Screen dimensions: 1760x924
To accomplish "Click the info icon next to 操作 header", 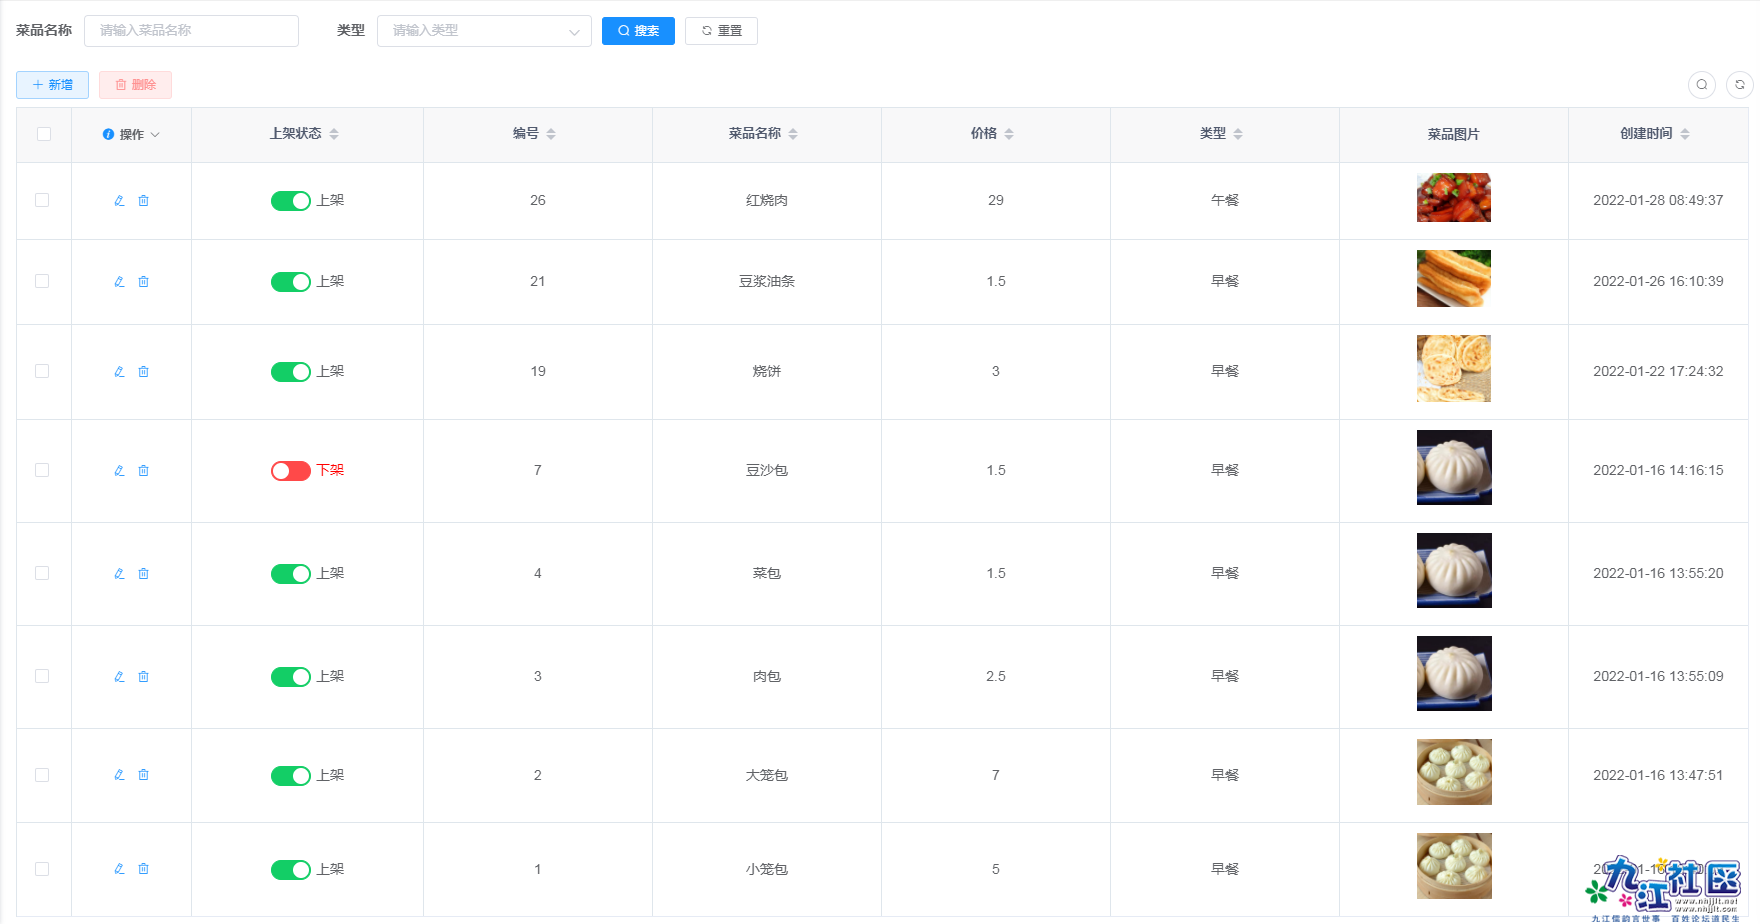I will (108, 133).
